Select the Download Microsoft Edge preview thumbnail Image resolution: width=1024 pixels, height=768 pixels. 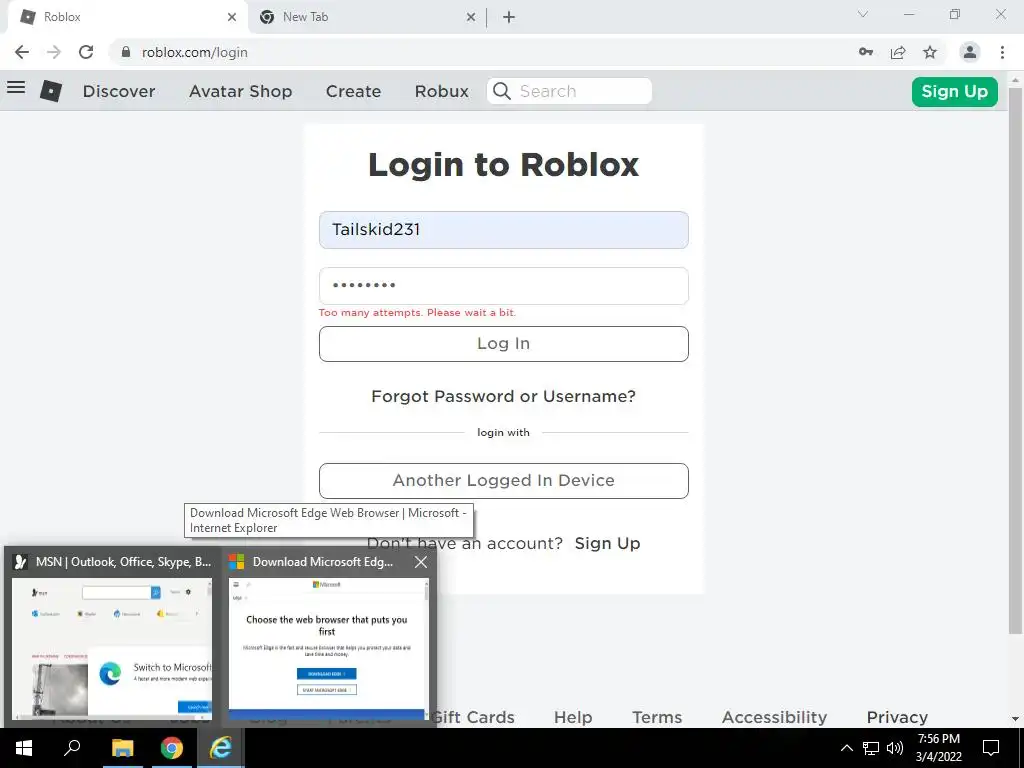328,650
